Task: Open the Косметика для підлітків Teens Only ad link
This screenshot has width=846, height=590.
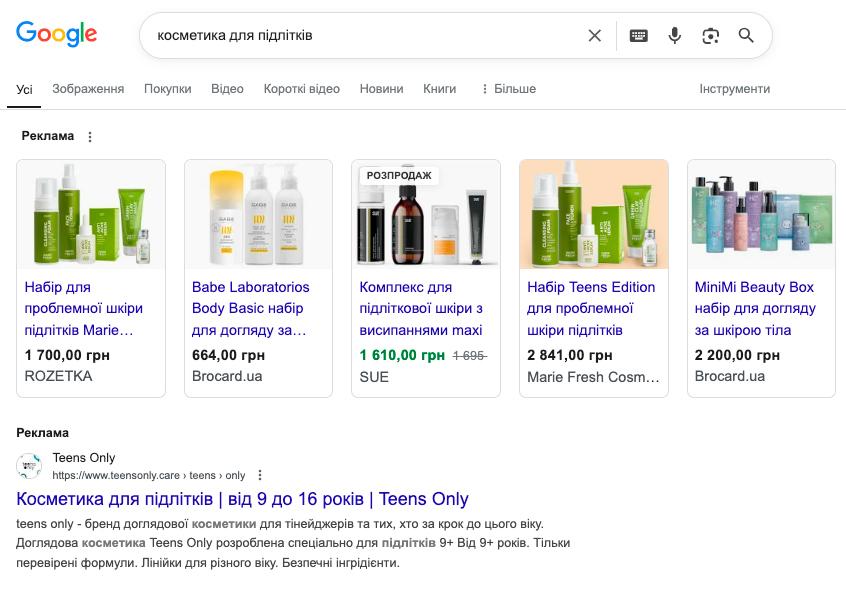Action: pos(242,499)
